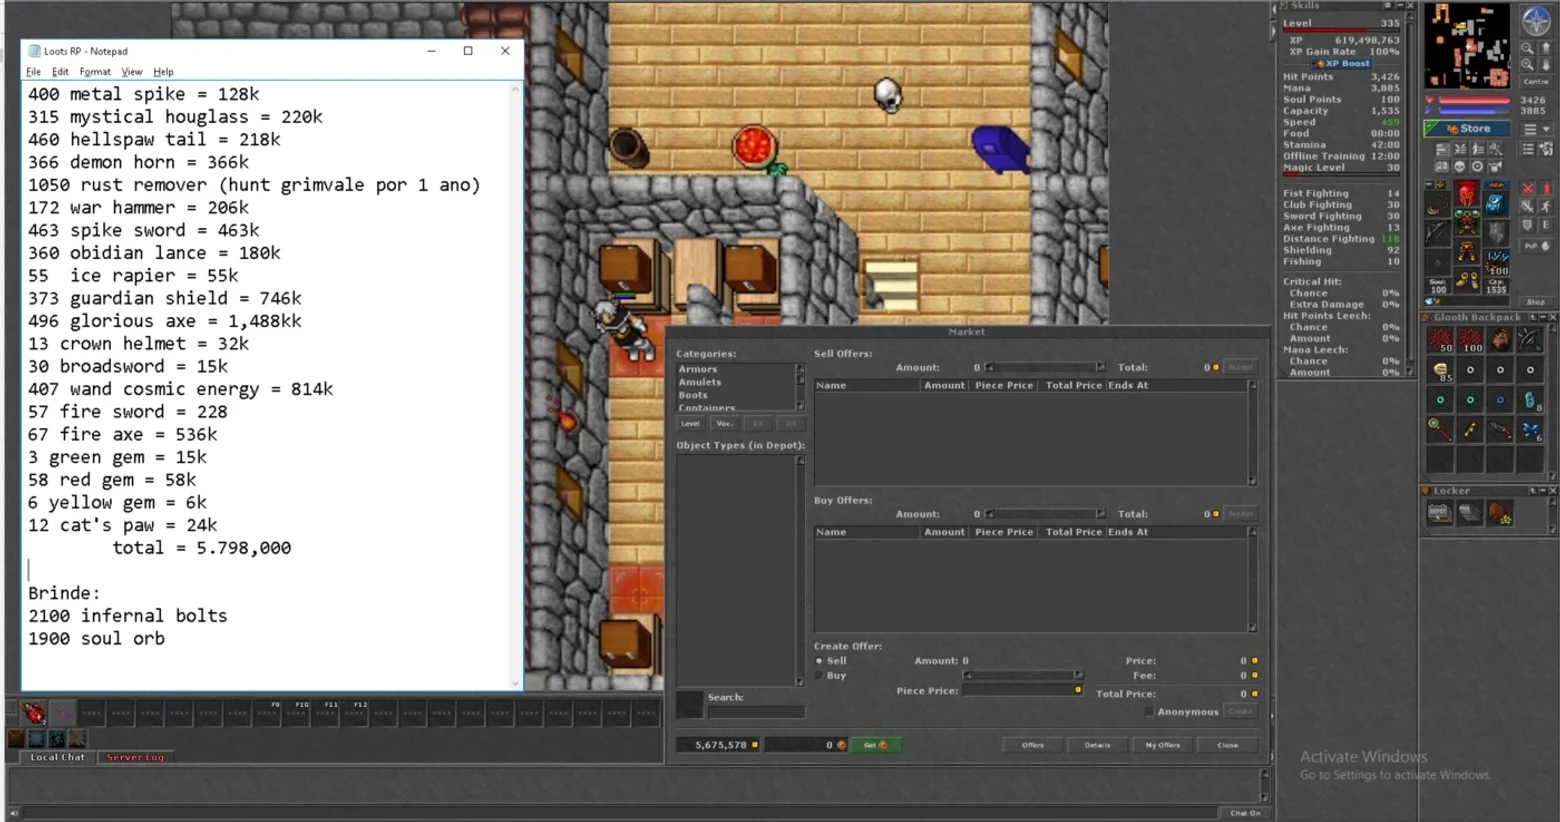Click the blue butterfly item stacked 6
The image size is (1560, 822).
(x=1530, y=430)
